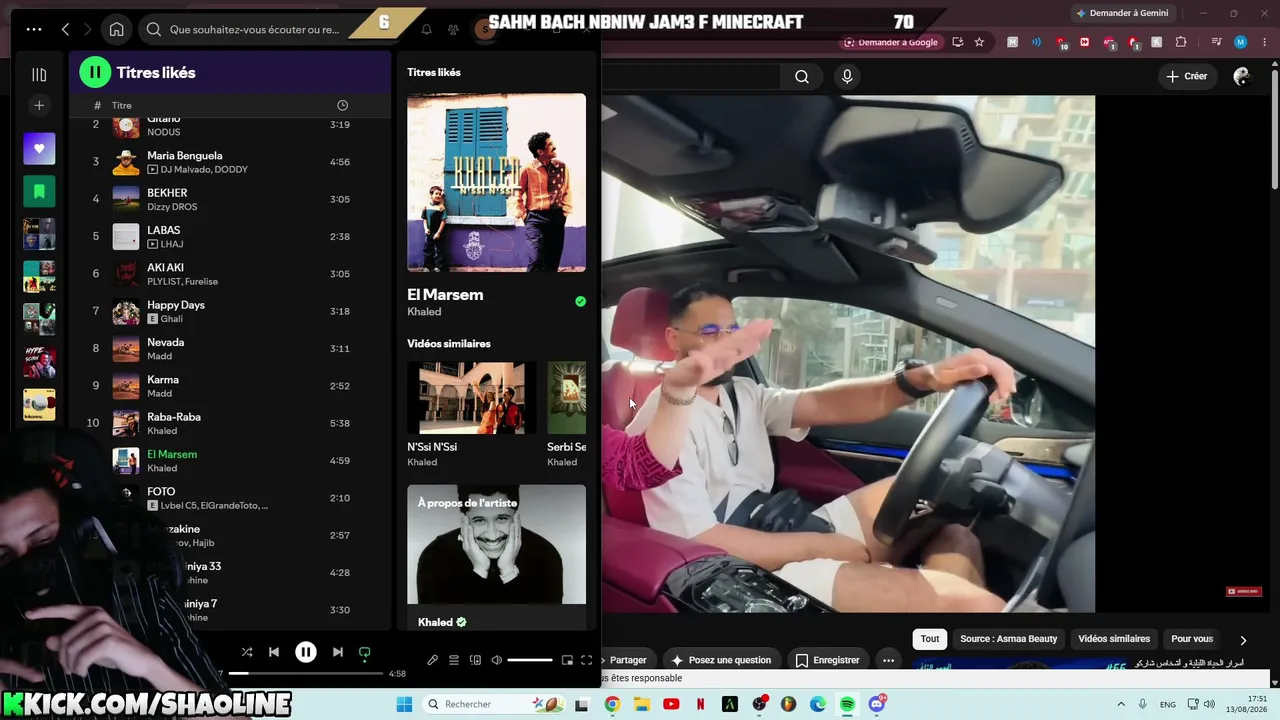Screen dimensions: 1280x720
Task: Pause playback from Titres likés header
Action: coord(95,72)
